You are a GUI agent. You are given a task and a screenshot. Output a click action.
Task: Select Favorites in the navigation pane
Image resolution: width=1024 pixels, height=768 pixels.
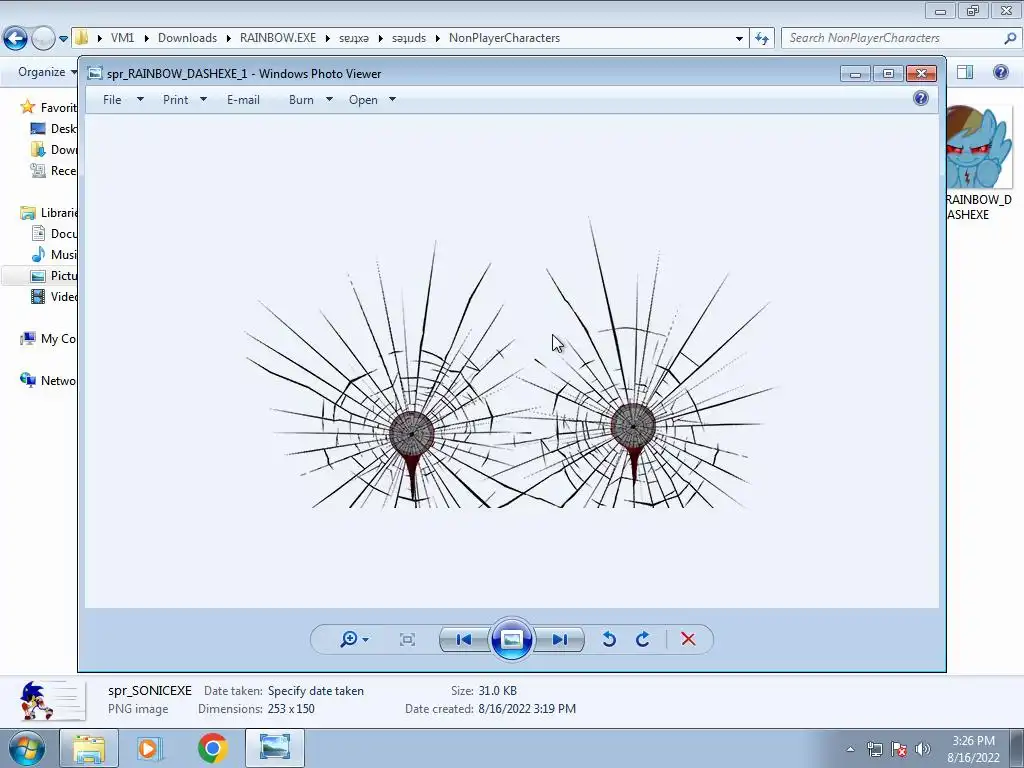click(x=48, y=108)
